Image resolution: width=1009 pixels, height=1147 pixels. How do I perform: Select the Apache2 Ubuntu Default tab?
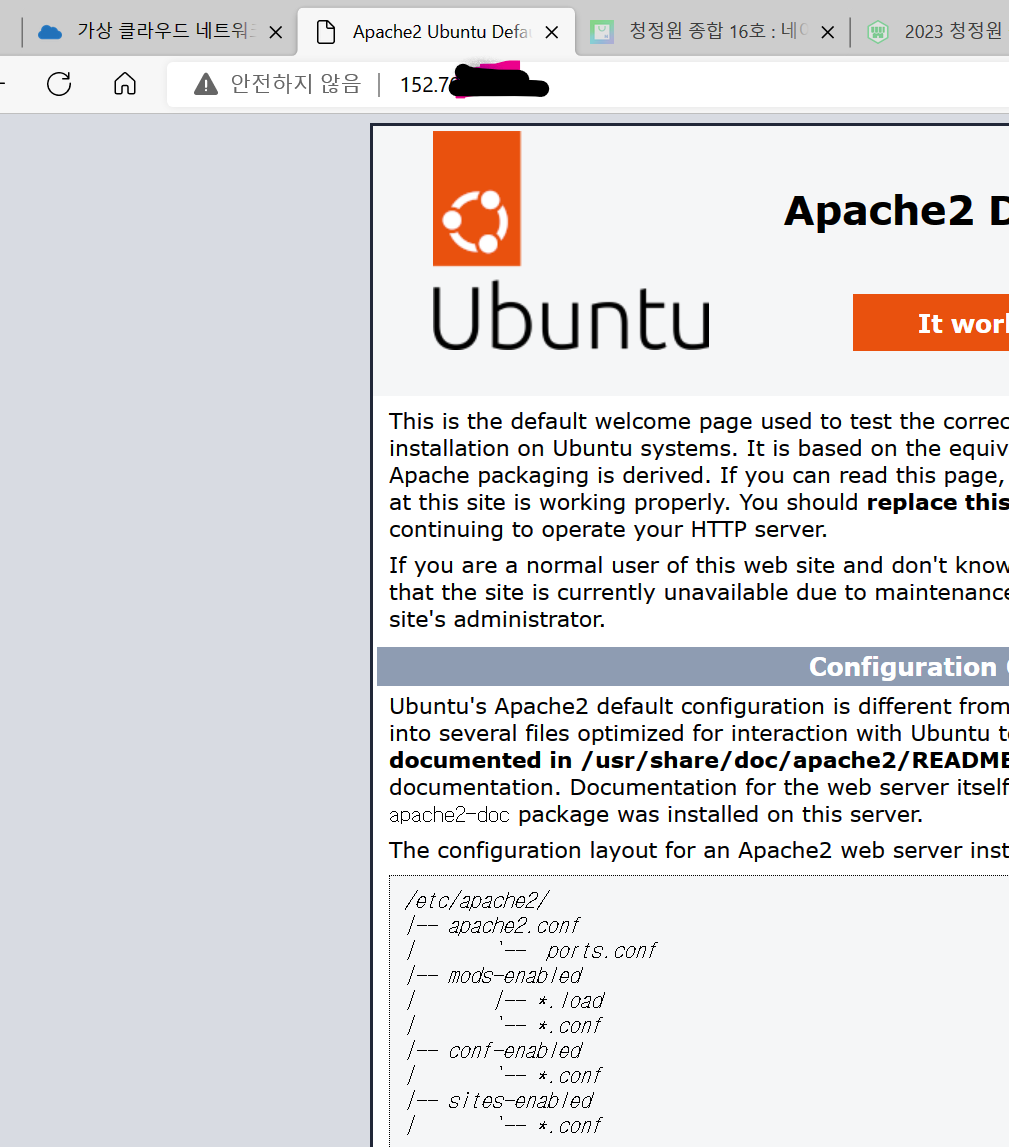(436, 31)
